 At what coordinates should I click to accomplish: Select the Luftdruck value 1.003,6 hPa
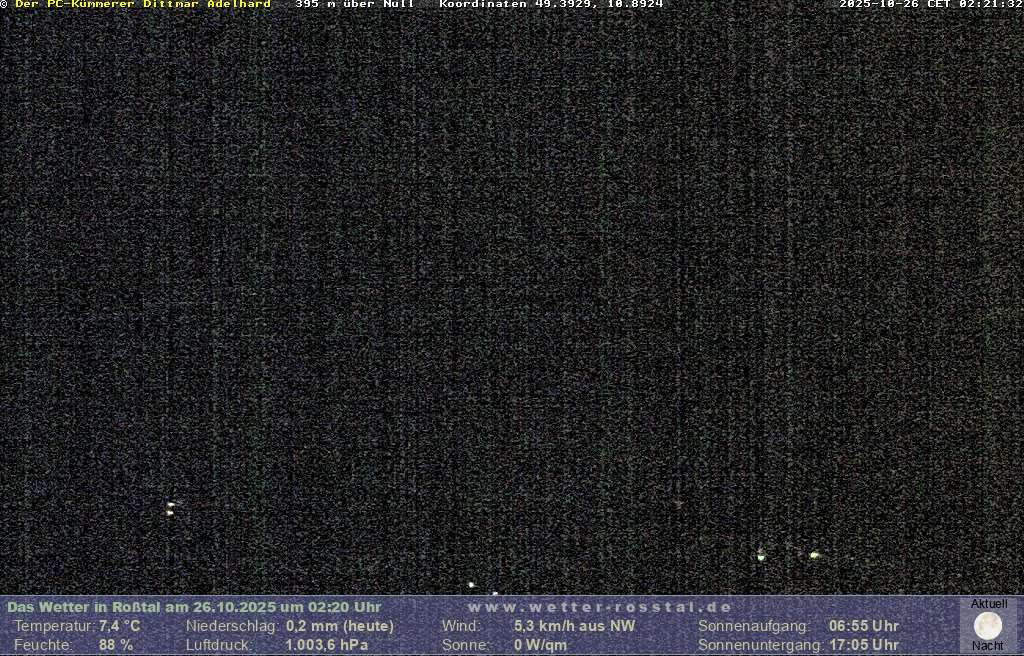(x=327, y=645)
